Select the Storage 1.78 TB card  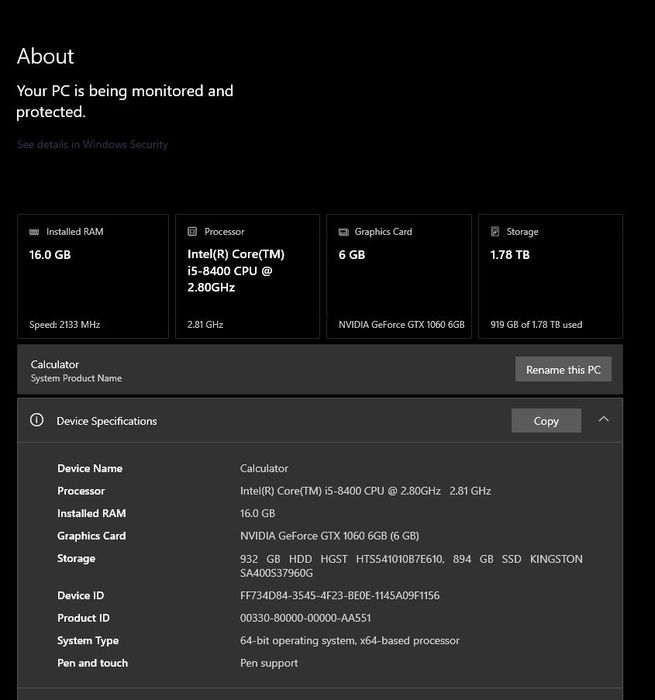point(551,276)
